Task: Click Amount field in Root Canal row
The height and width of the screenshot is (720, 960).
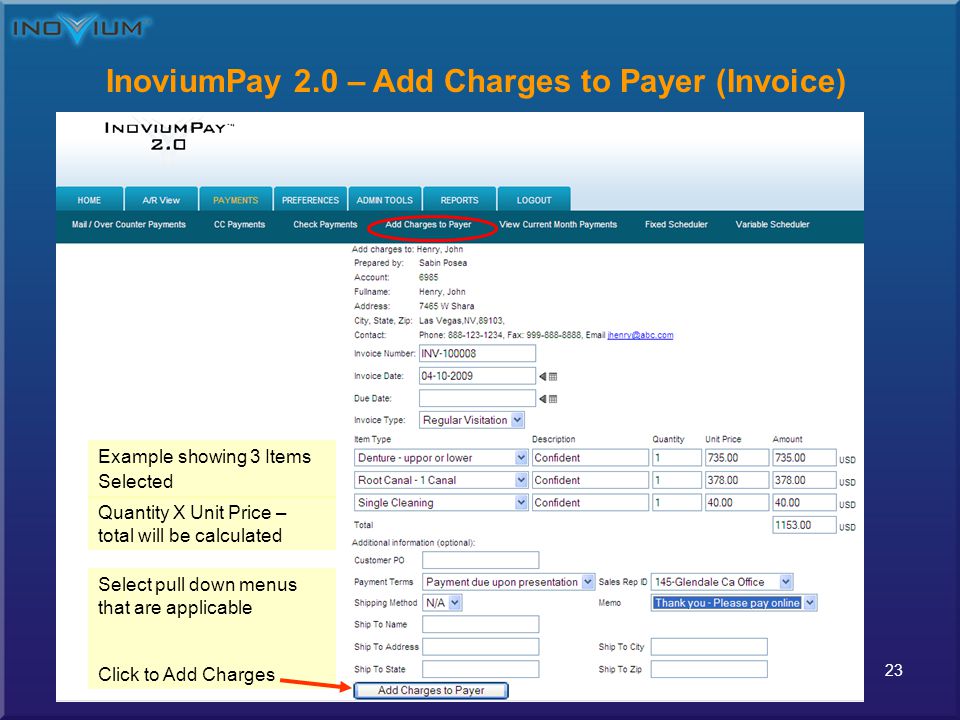Action: pyautogui.click(x=804, y=480)
